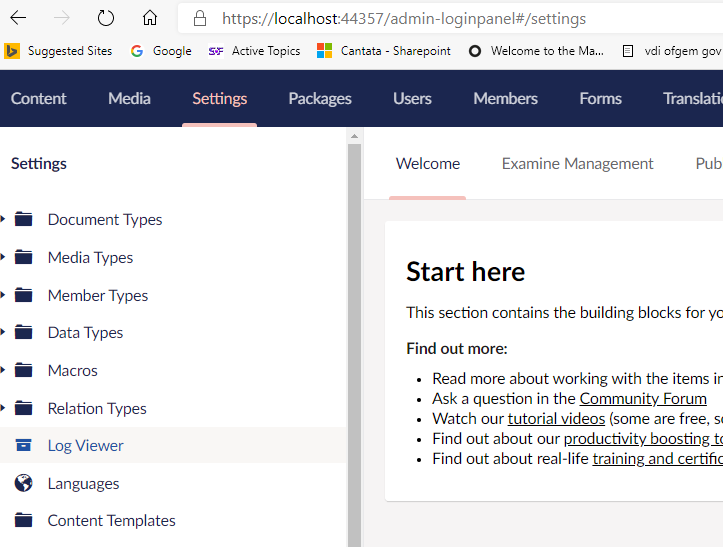This screenshot has width=723, height=547.
Task: Expand the Data Types node
Action: coord(2,332)
